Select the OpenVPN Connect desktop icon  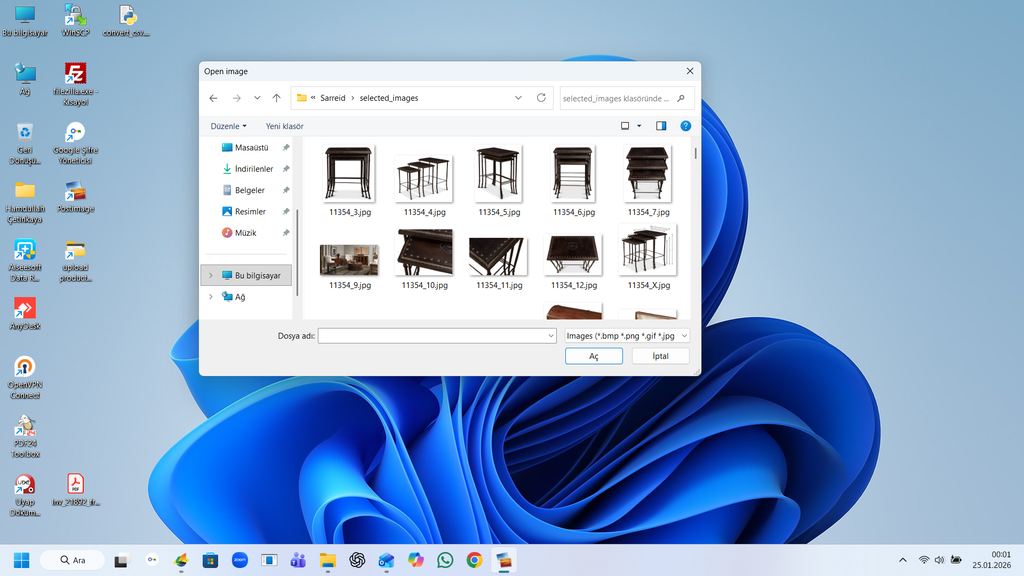pos(25,378)
